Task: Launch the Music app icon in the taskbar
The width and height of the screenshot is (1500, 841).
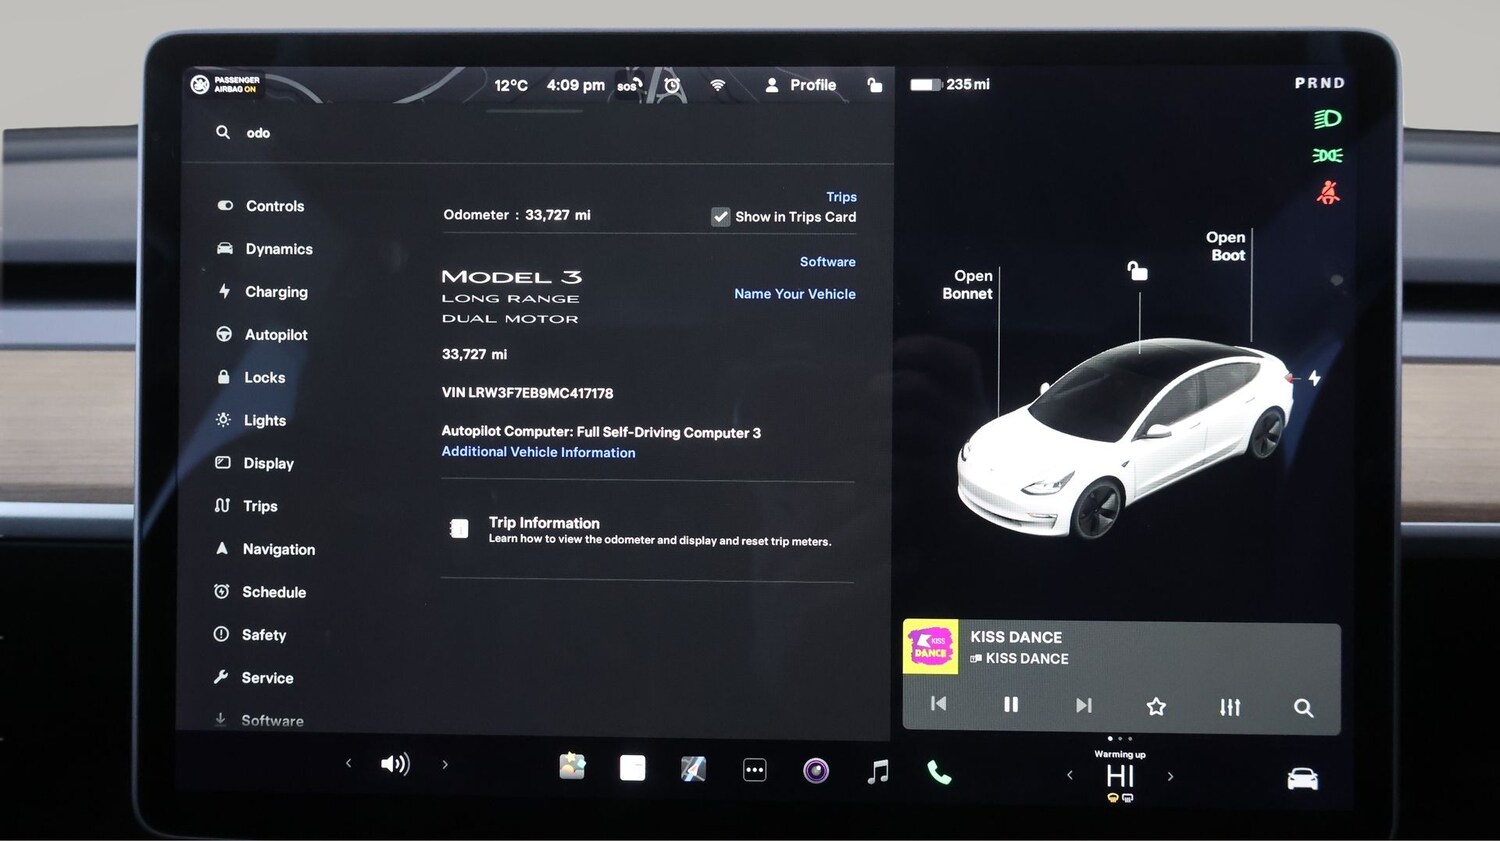Action: [878, 769]
